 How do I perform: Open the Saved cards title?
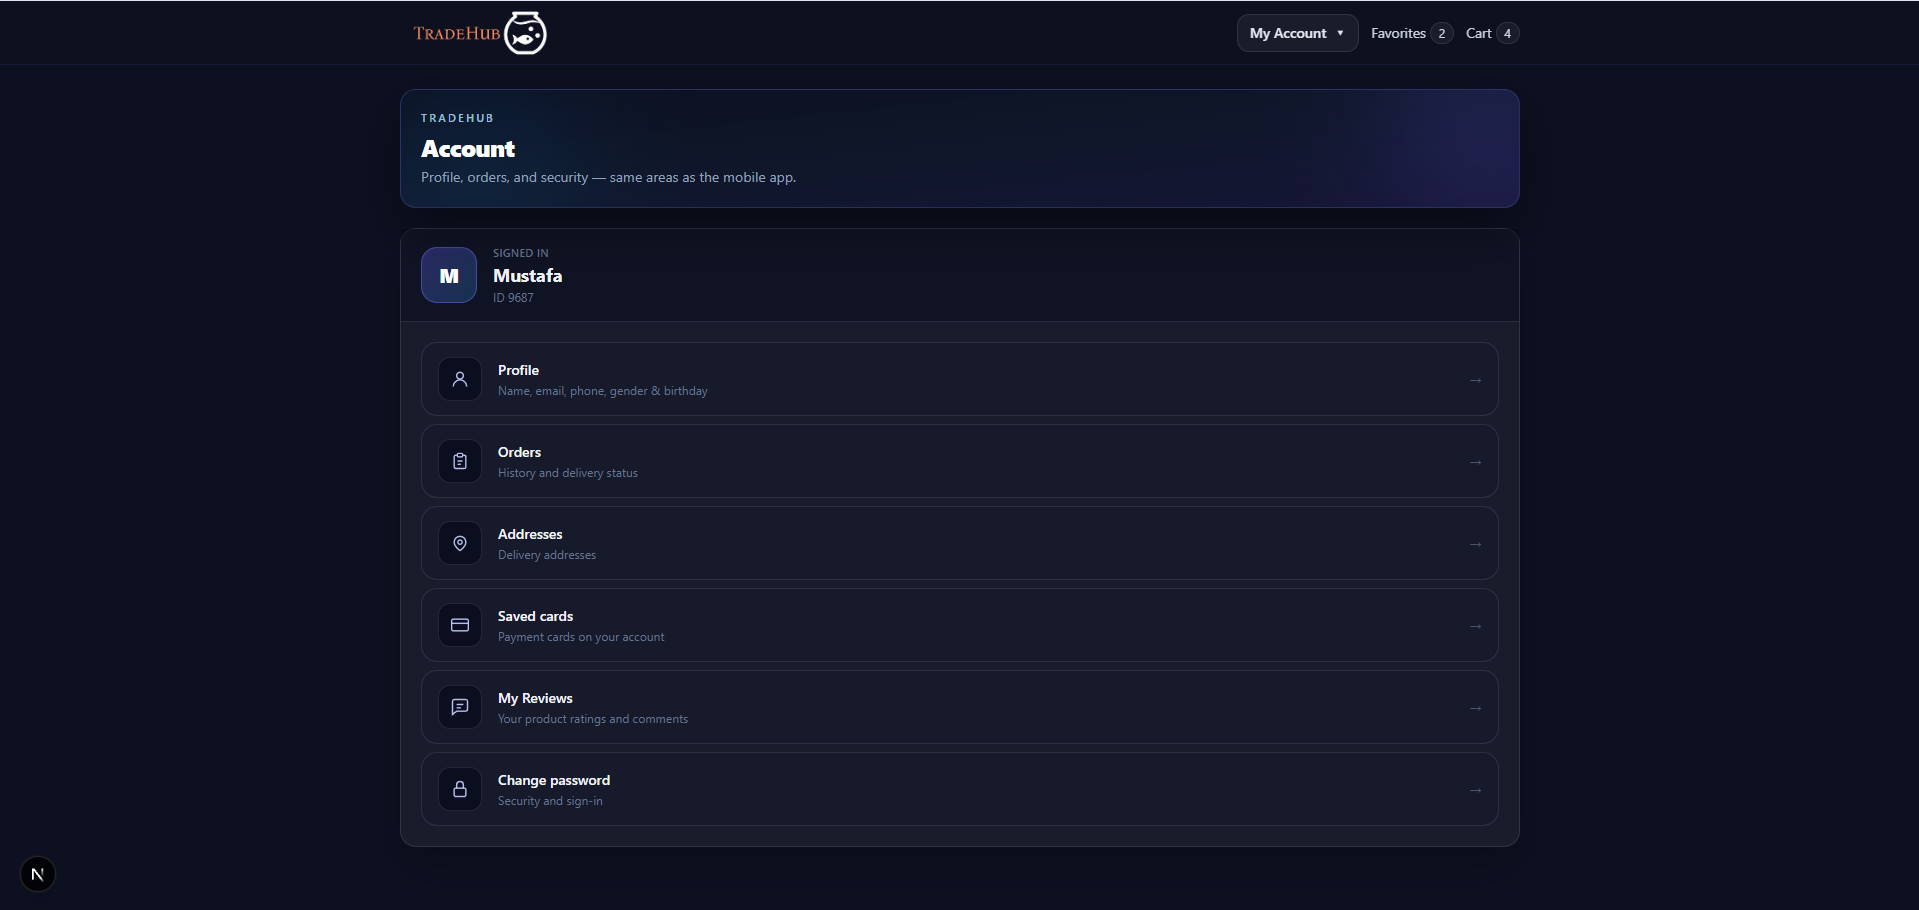(535, 616)
